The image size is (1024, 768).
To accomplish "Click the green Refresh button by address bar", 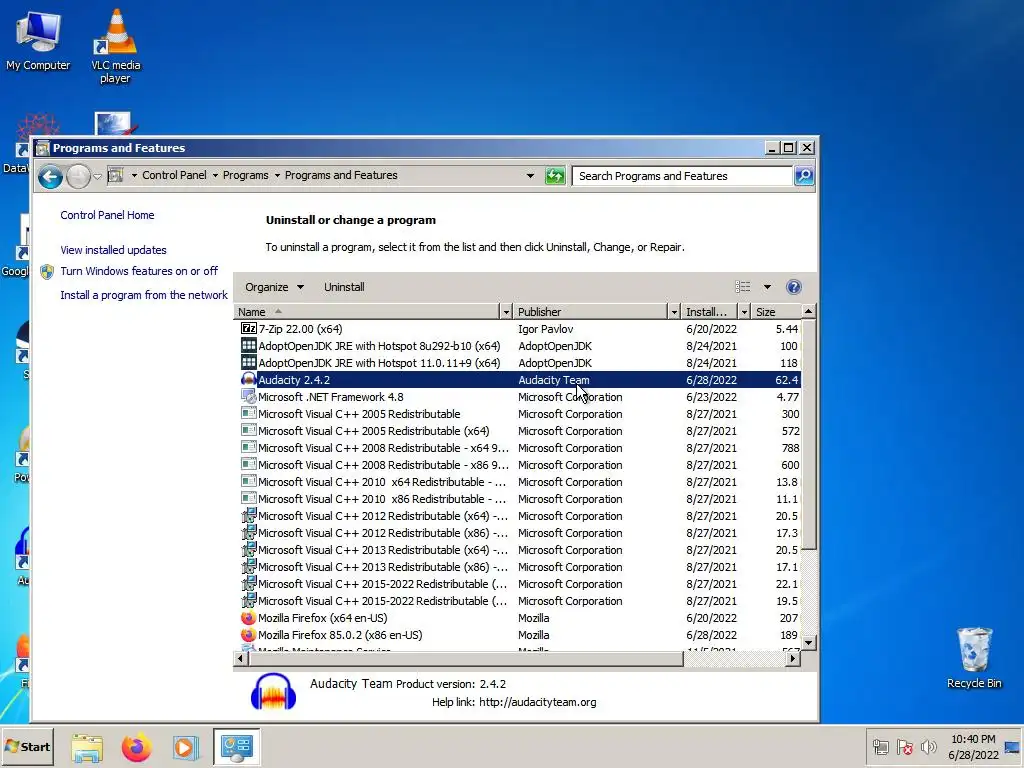I will [554, 176].
